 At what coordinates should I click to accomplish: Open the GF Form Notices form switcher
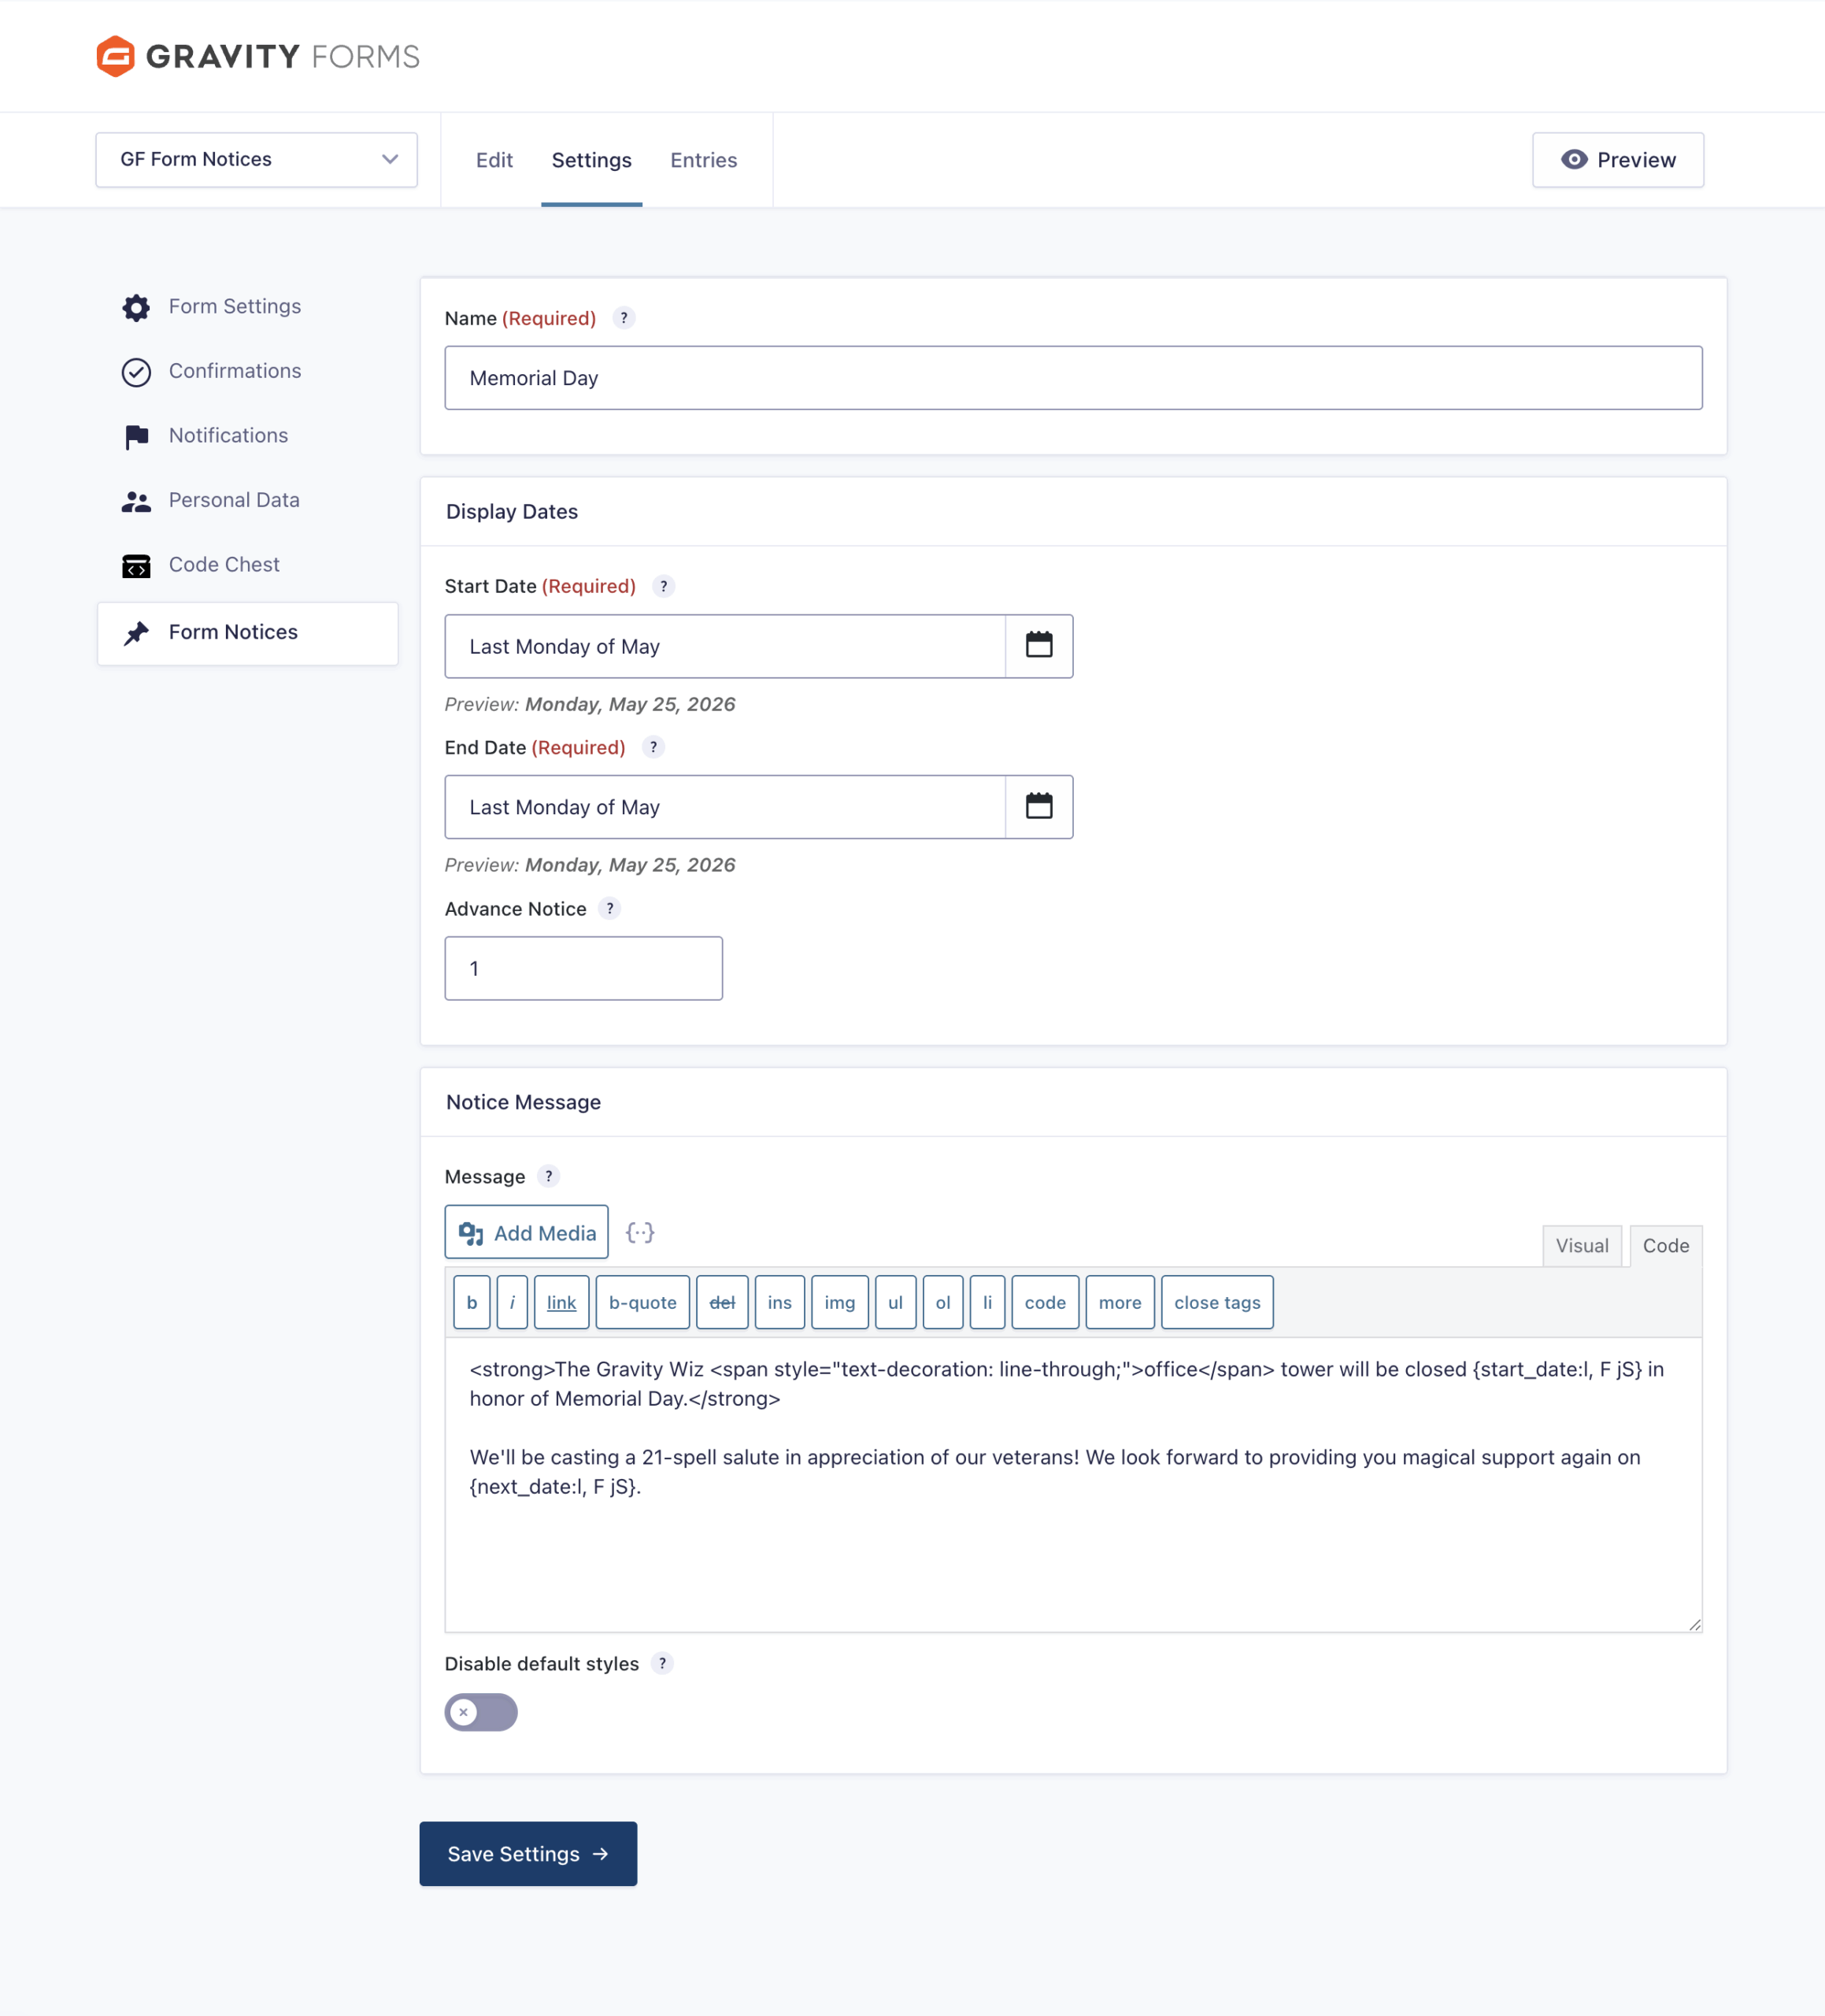256,160
